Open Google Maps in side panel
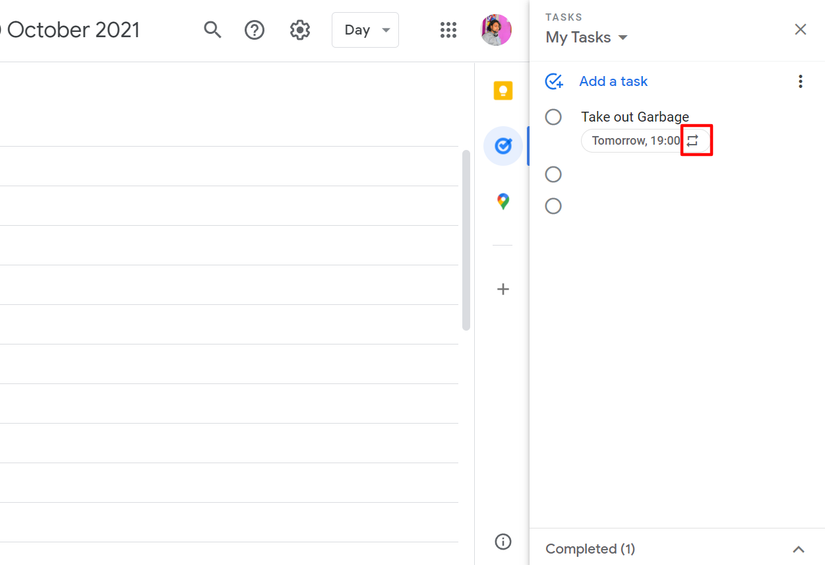Screen dimensions: 825x565 (503, 201)
